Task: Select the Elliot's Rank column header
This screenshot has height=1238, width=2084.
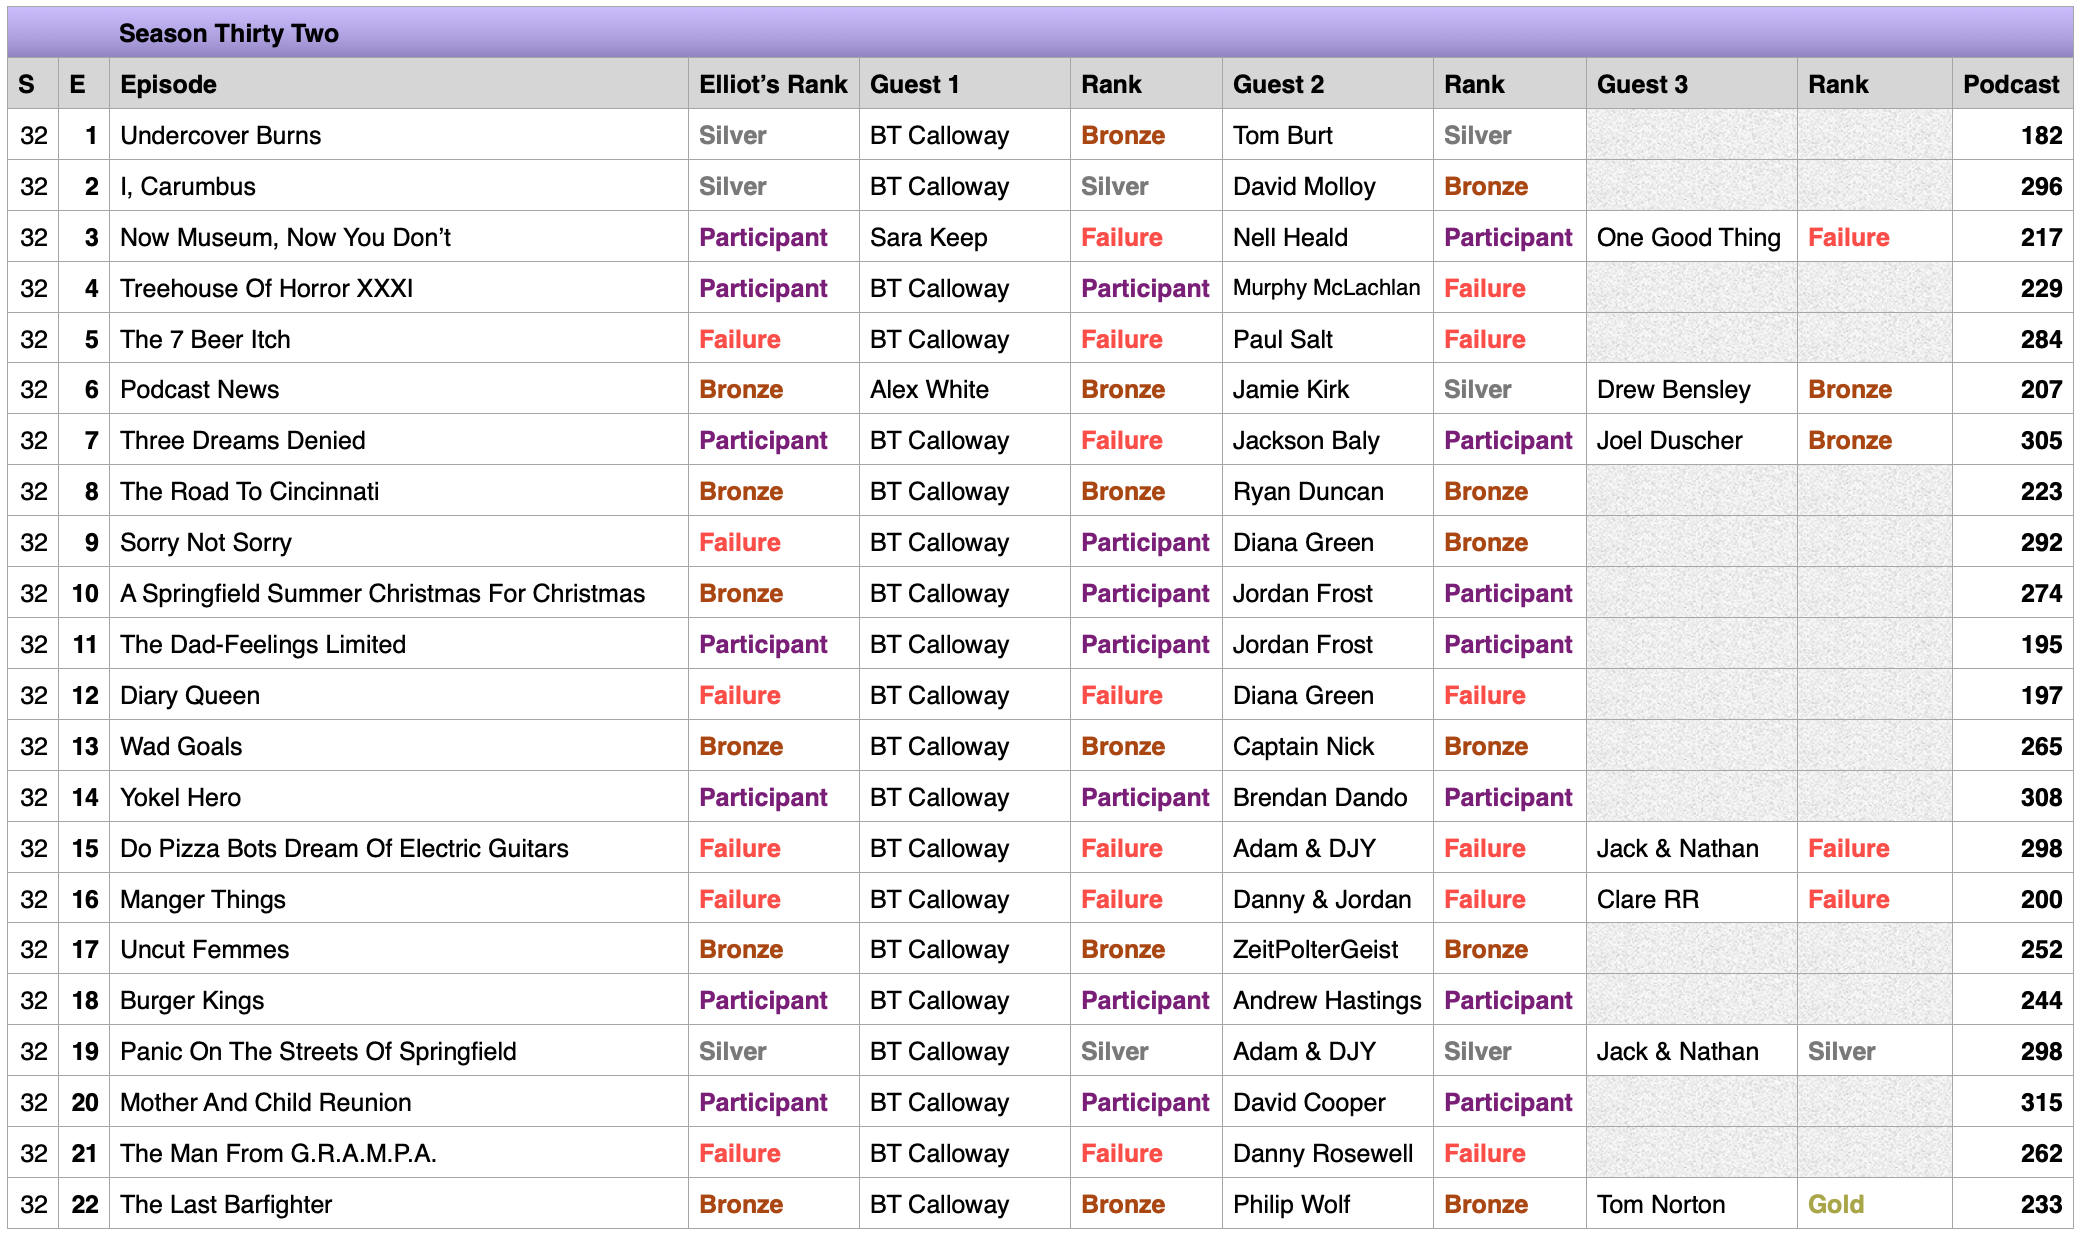Action: 773,84
